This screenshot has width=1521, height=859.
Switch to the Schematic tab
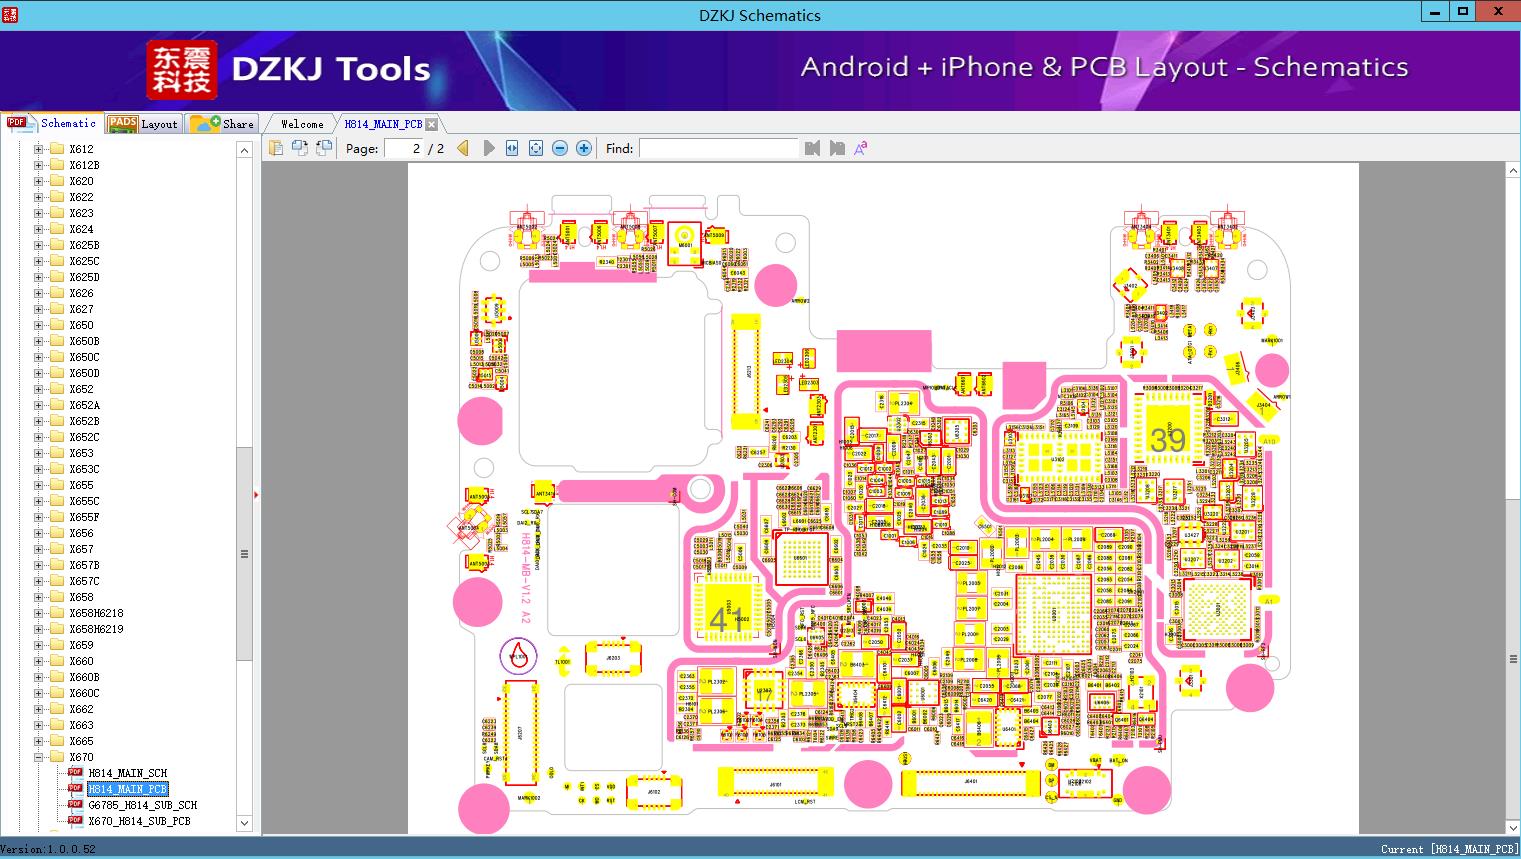click(x=51, y=123)
